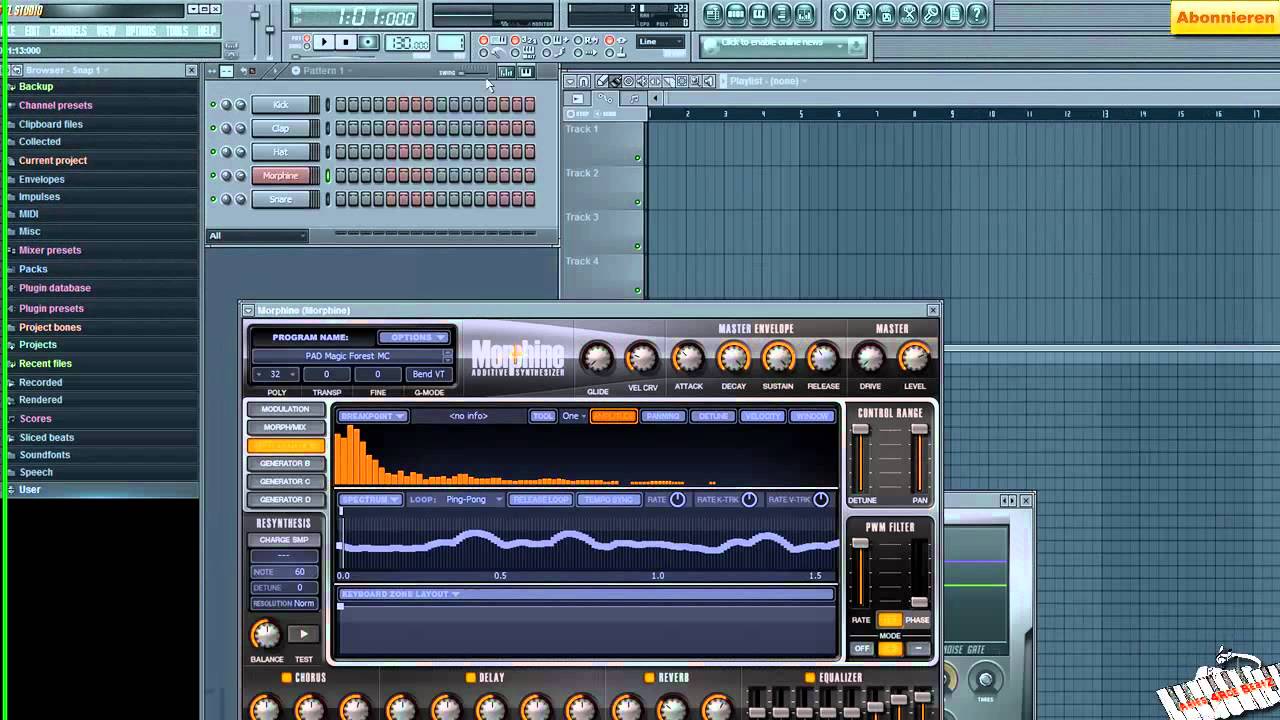Select the Morphine channel button
Viewport: 1280px width, 720px height.
pos(280,176)
